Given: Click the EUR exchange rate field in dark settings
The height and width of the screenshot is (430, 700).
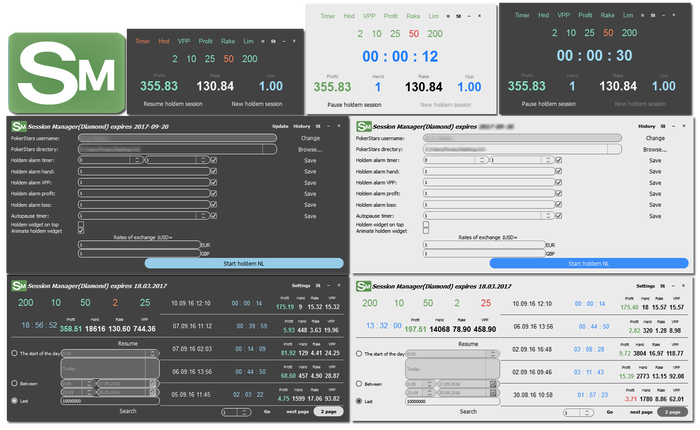Looking at the screenshot, I should [x=139, y=245].
